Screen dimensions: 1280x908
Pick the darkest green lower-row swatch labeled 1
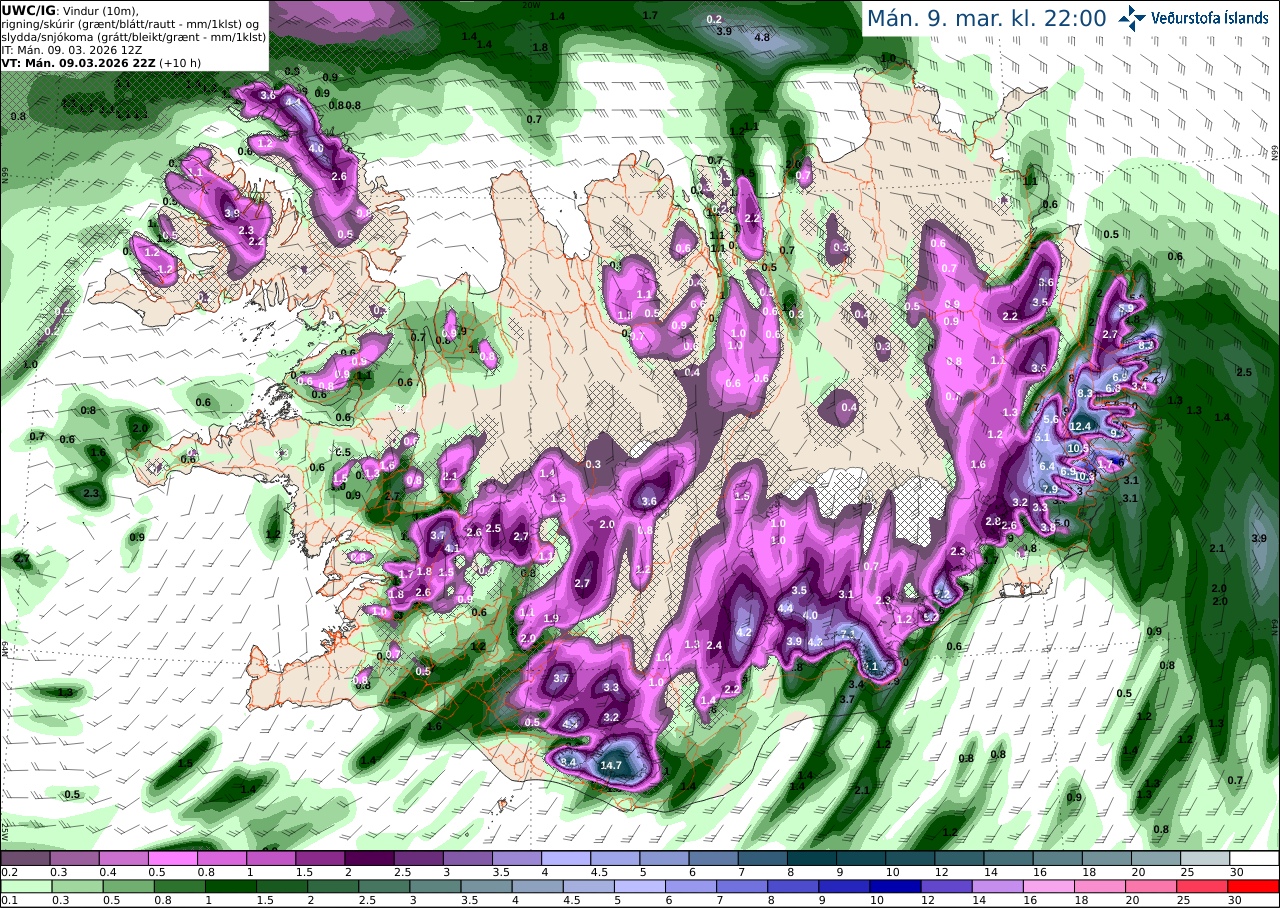[x=230, y=886]
